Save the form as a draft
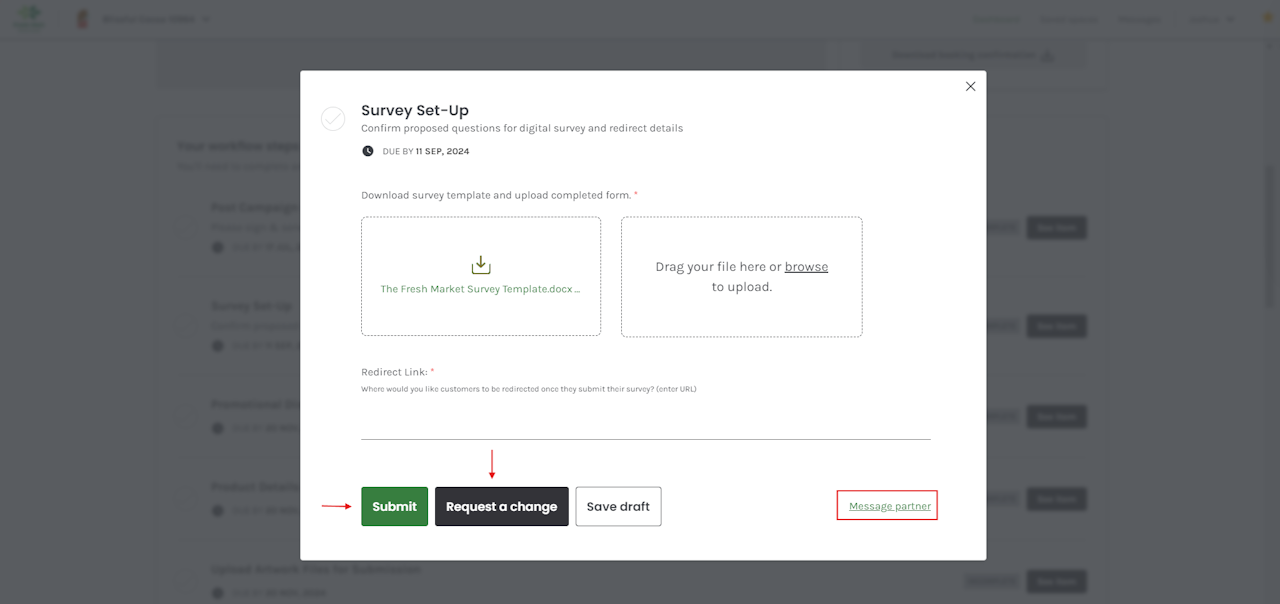Screen dimensions: 1280x604 618,506
